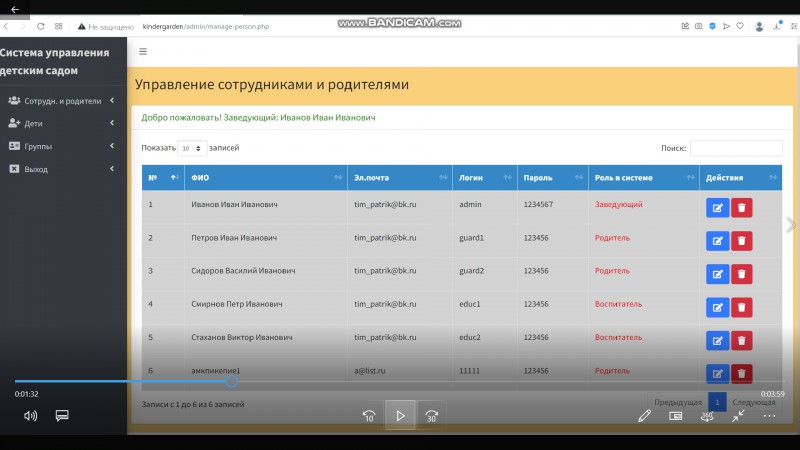The width and height of the screenshot is (800, 450).
Task: Go to Следующая page
Action: [x=754, y=402]
